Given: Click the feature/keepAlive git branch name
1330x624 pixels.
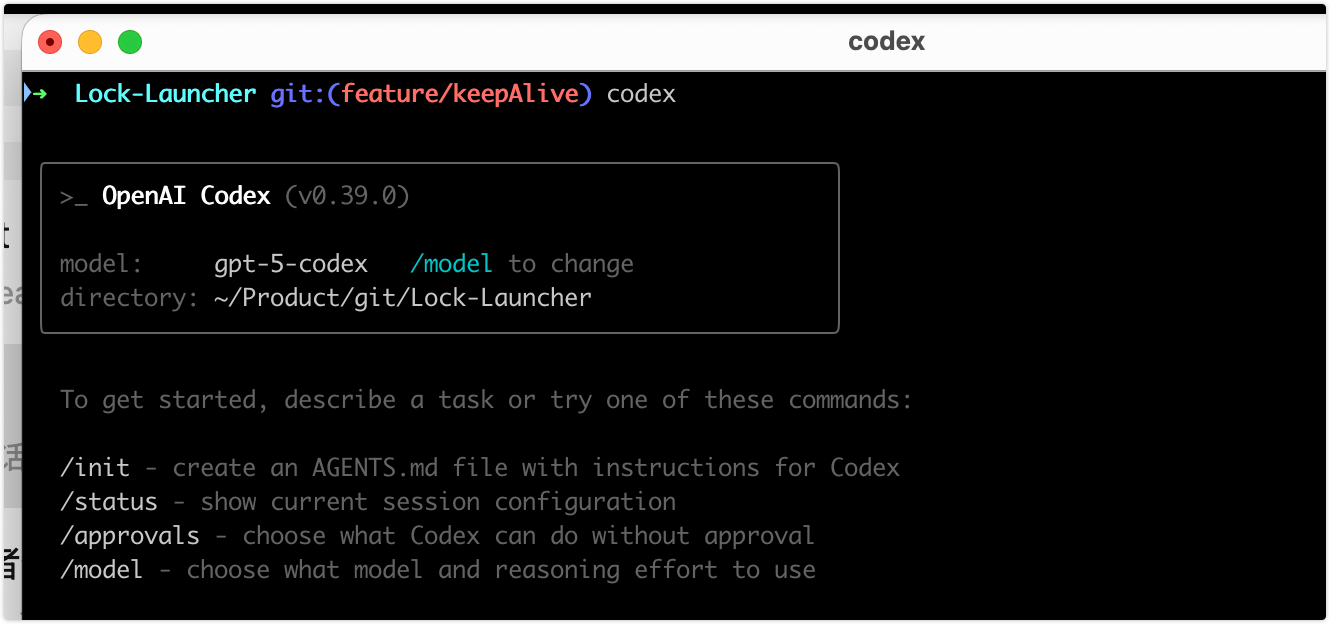Looking at the screenshot, I should pyautogui.click(x=460, y=94).
